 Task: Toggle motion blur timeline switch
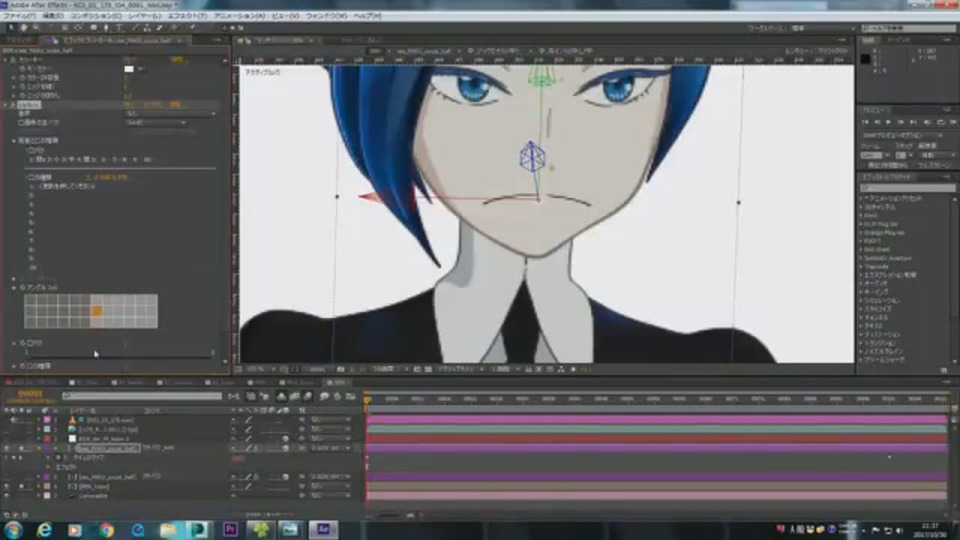307,397
